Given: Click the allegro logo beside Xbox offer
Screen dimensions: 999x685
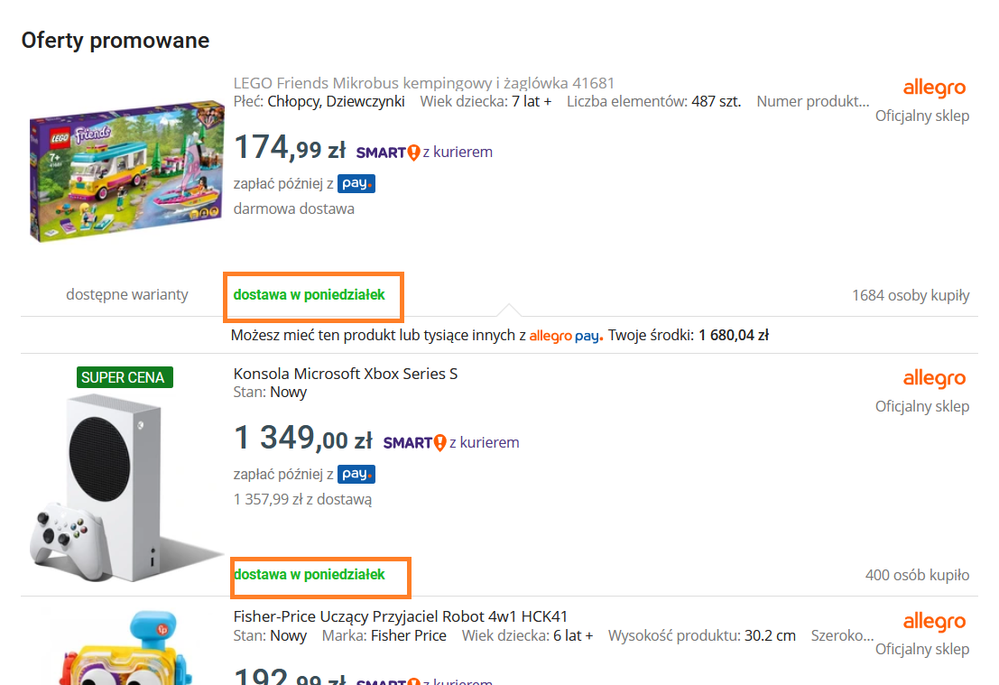Looking at the screenshot, I should 934,379.
